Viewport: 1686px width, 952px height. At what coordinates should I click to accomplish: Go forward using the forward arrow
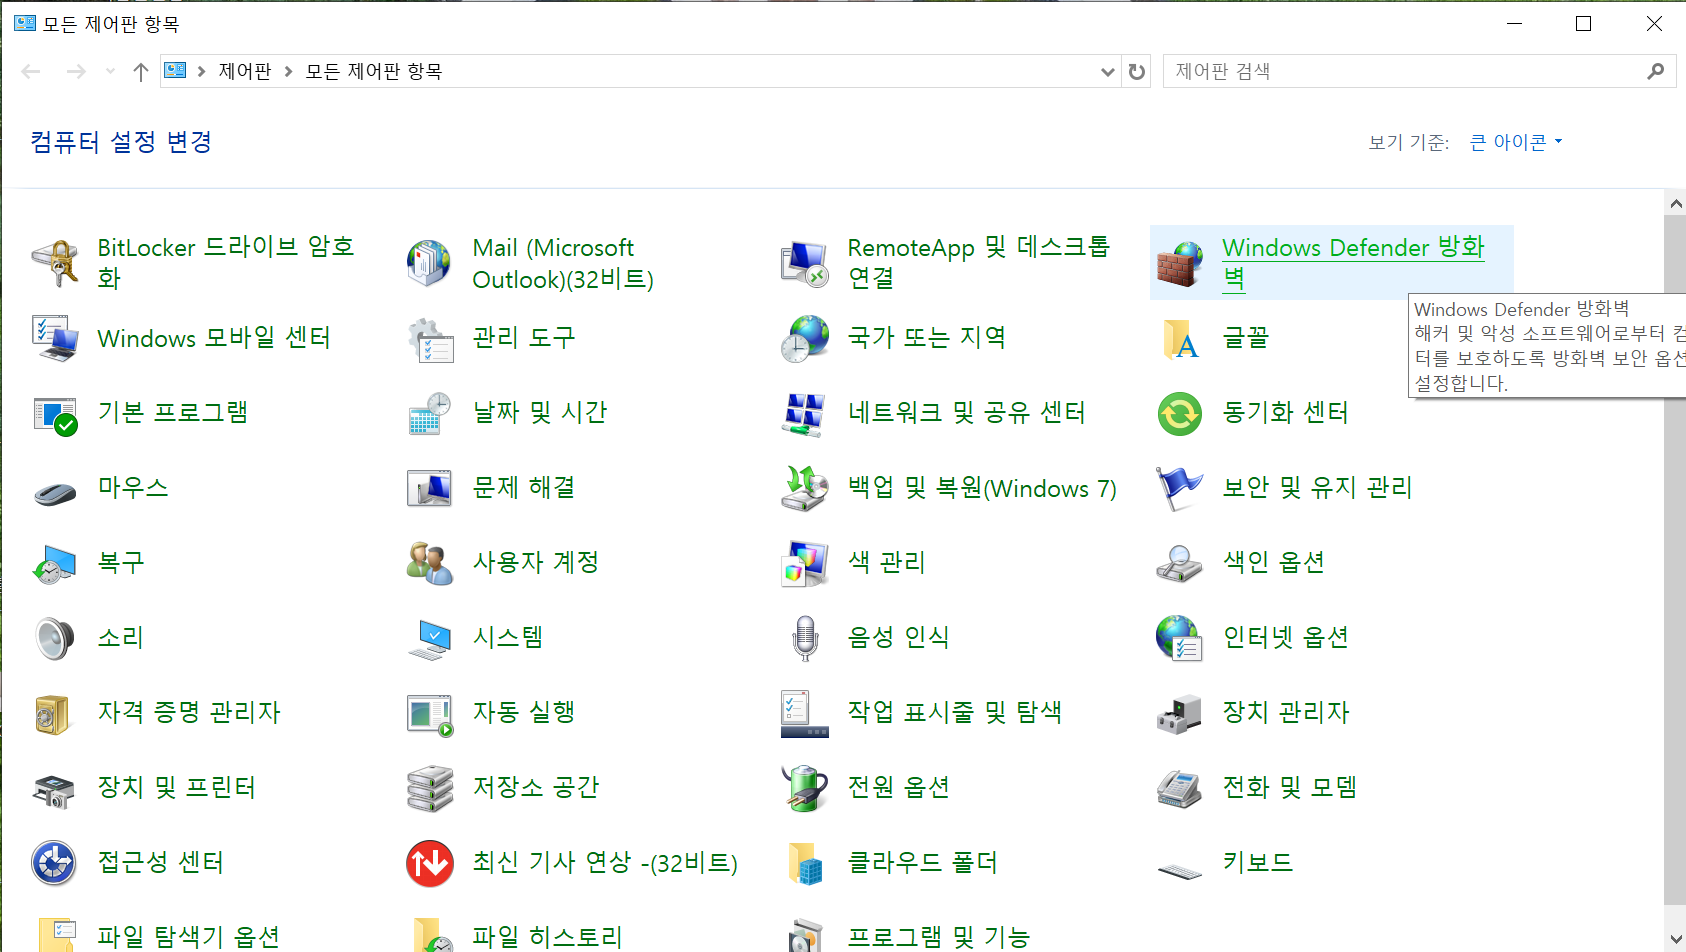[76, 71]
